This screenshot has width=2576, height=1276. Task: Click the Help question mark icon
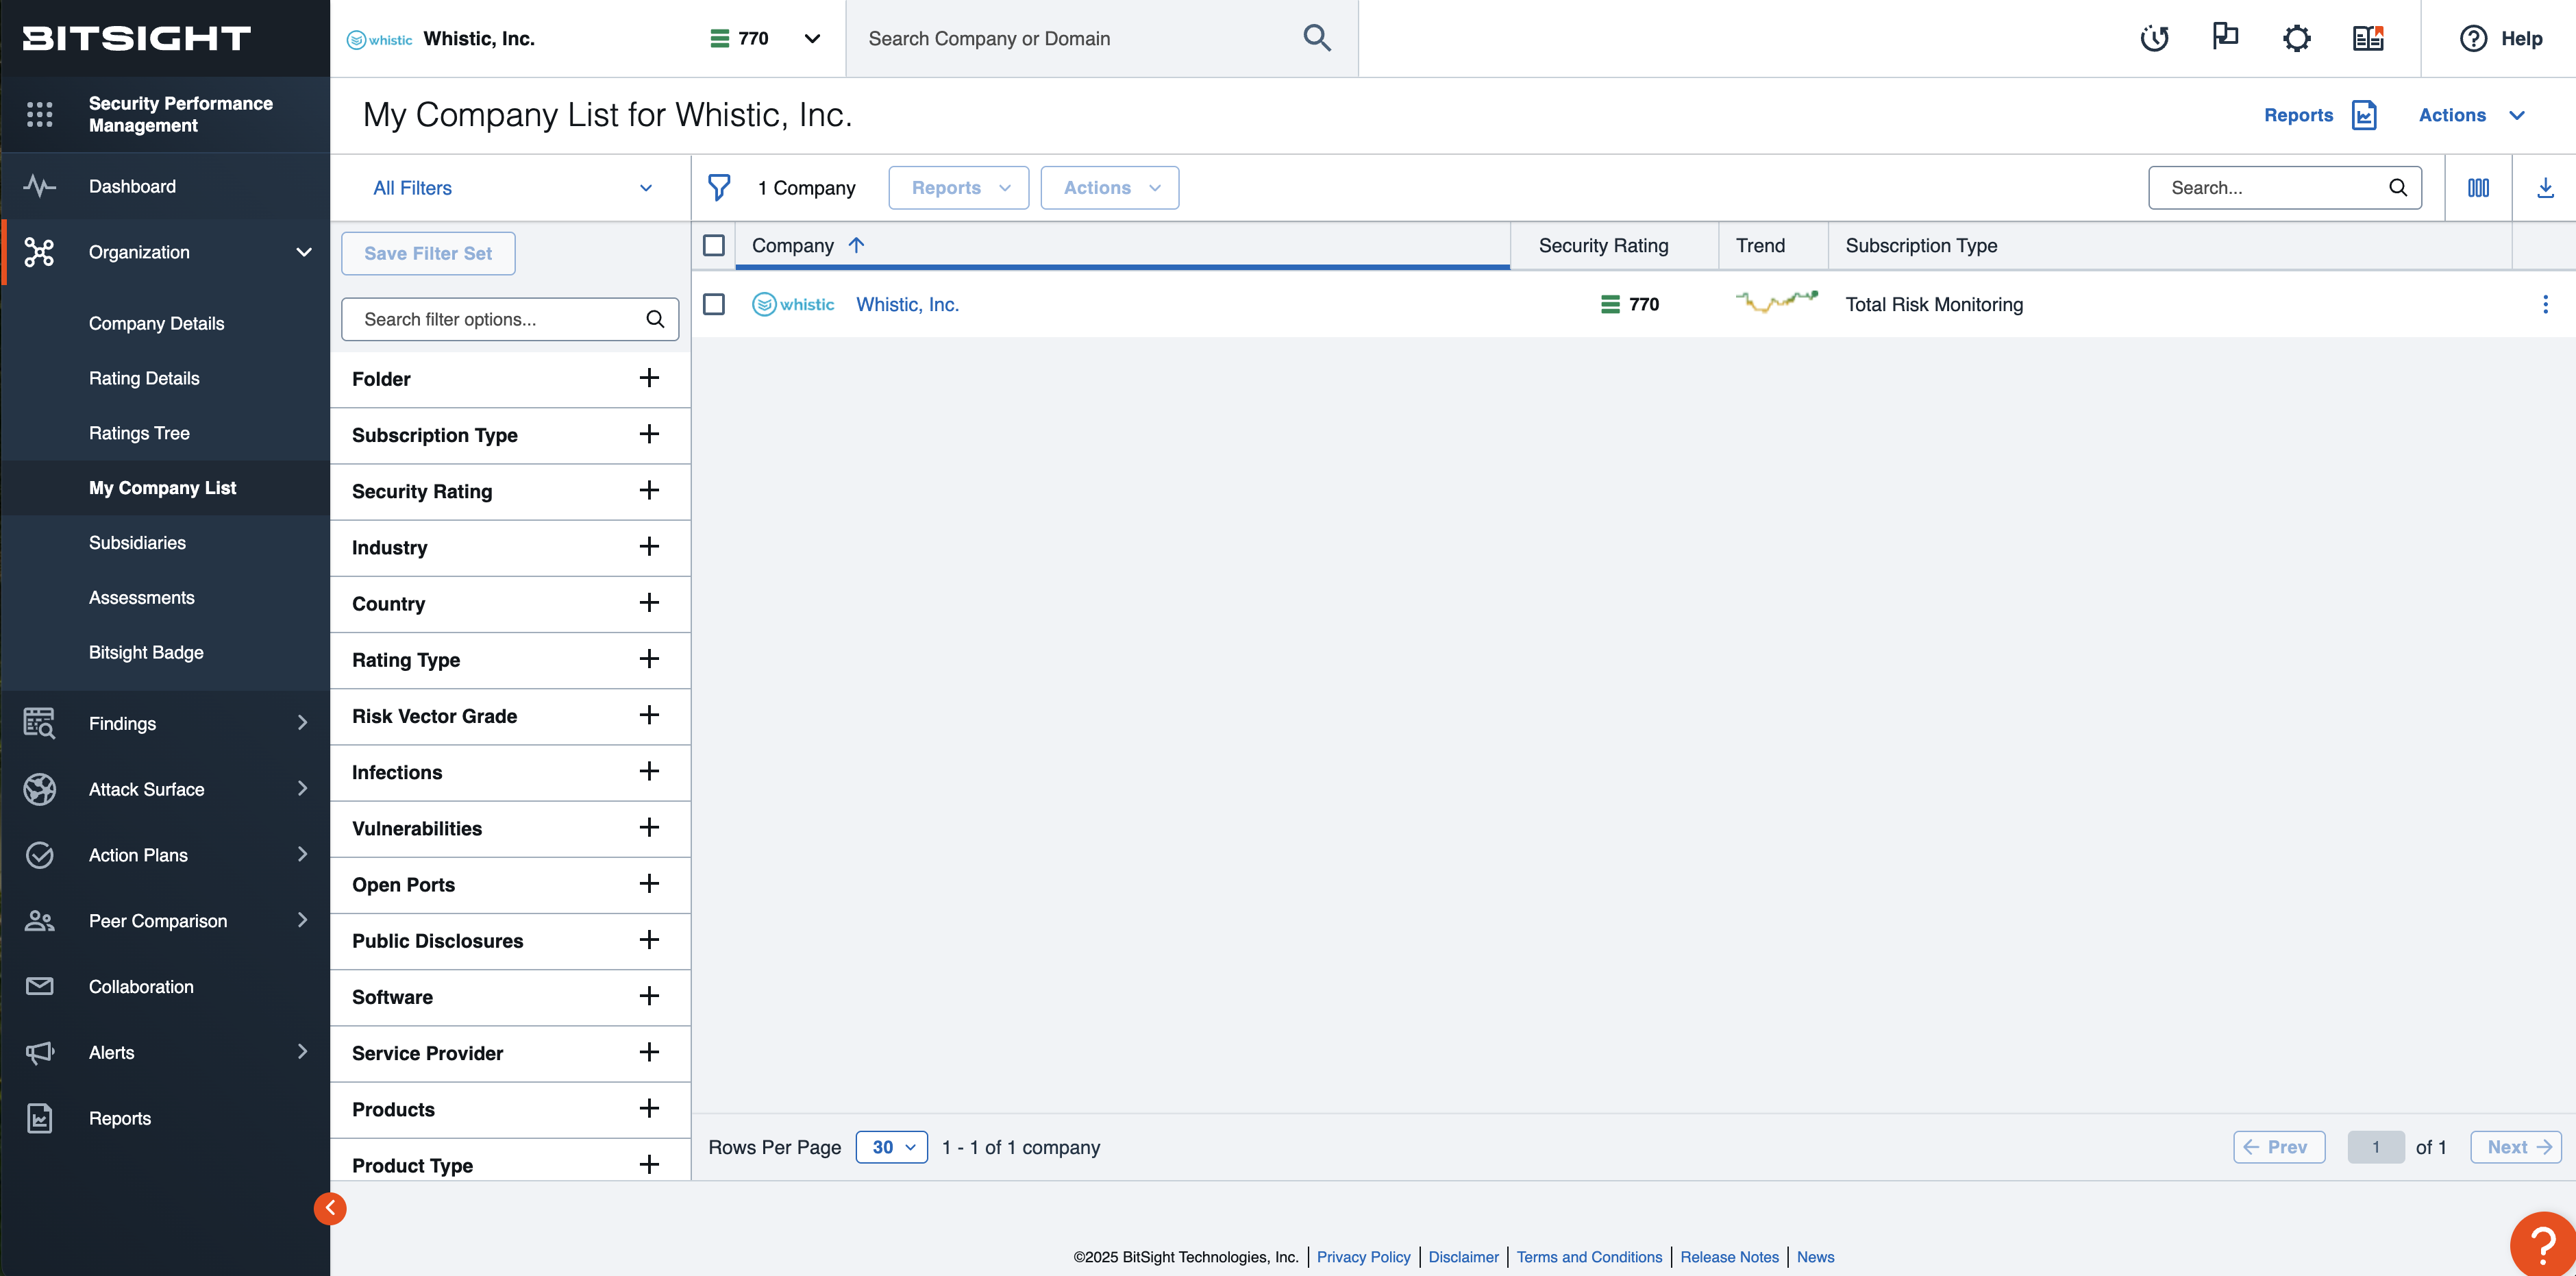pos(2473,38)
